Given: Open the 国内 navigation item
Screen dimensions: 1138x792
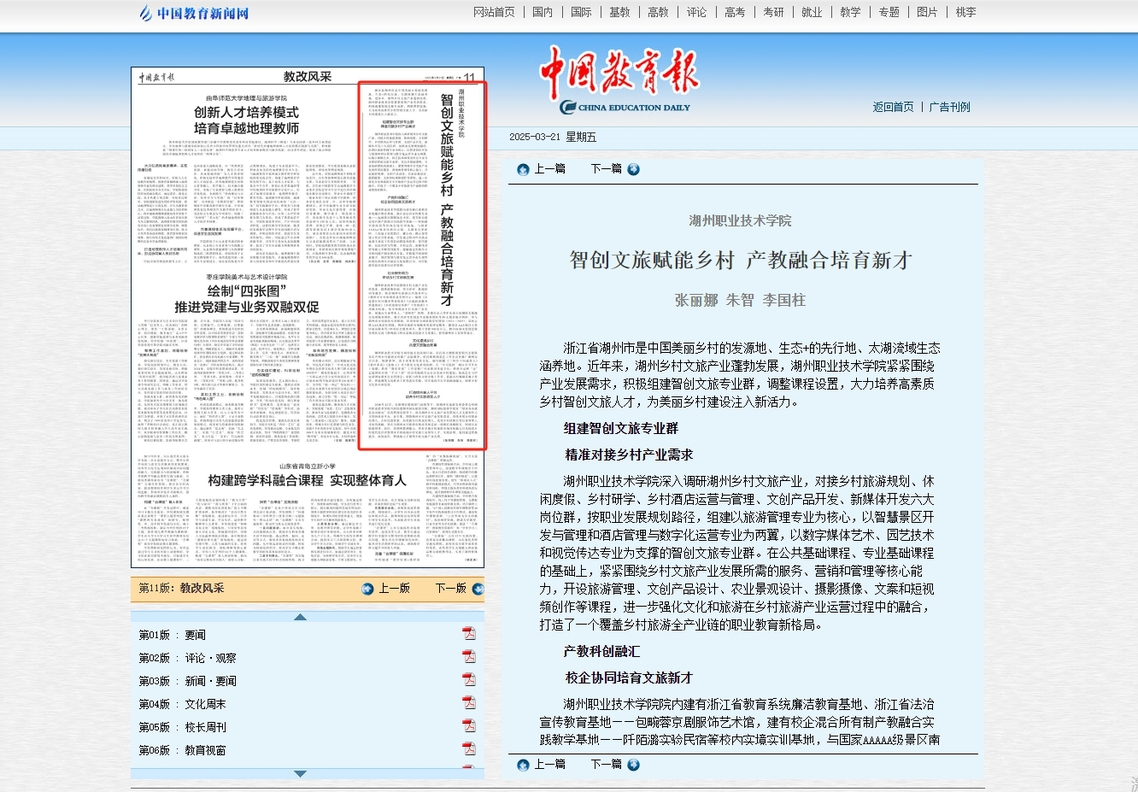Looking at the screenshot, I should 542,12.
